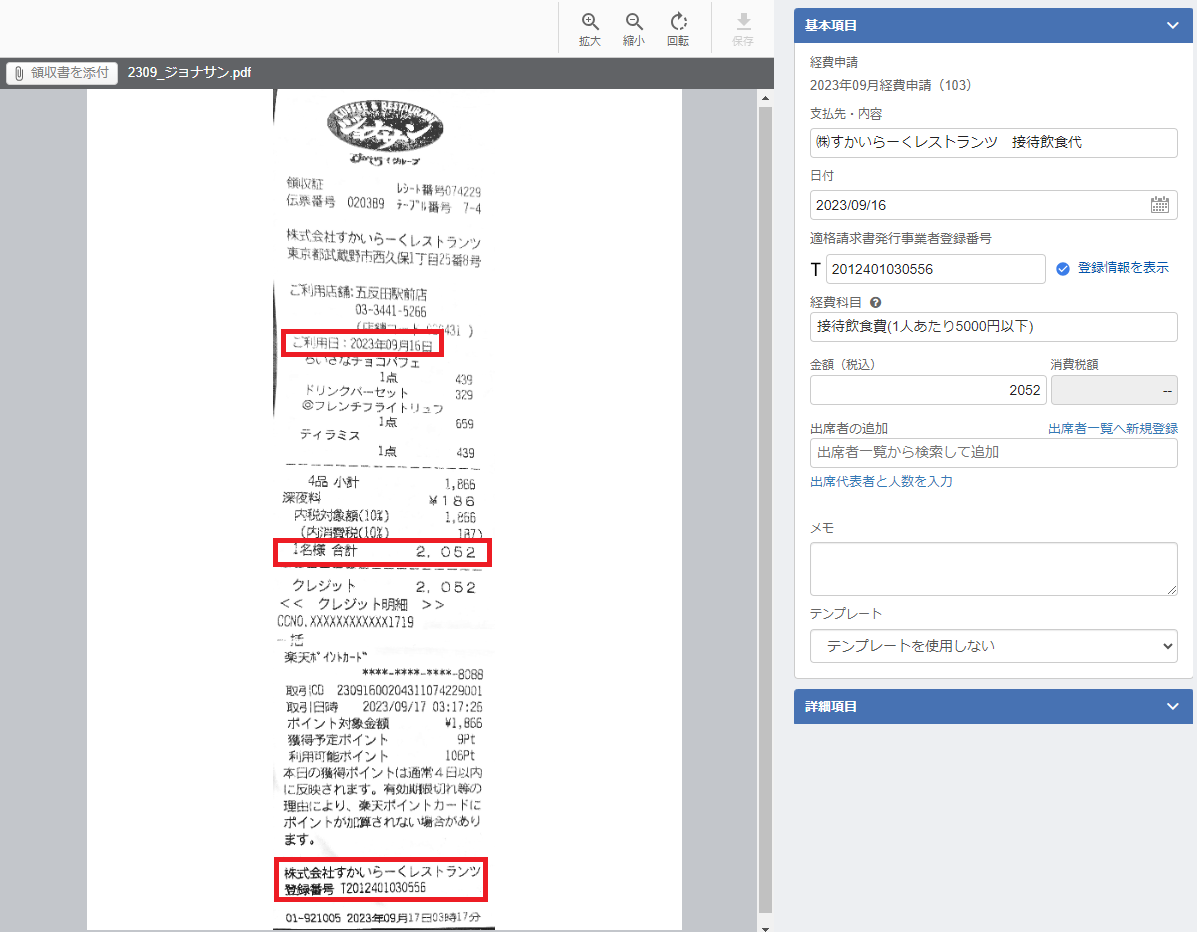Click the 出席者一覧から検索して追加 search field
1197x932 pixels.
coord(993,453)
